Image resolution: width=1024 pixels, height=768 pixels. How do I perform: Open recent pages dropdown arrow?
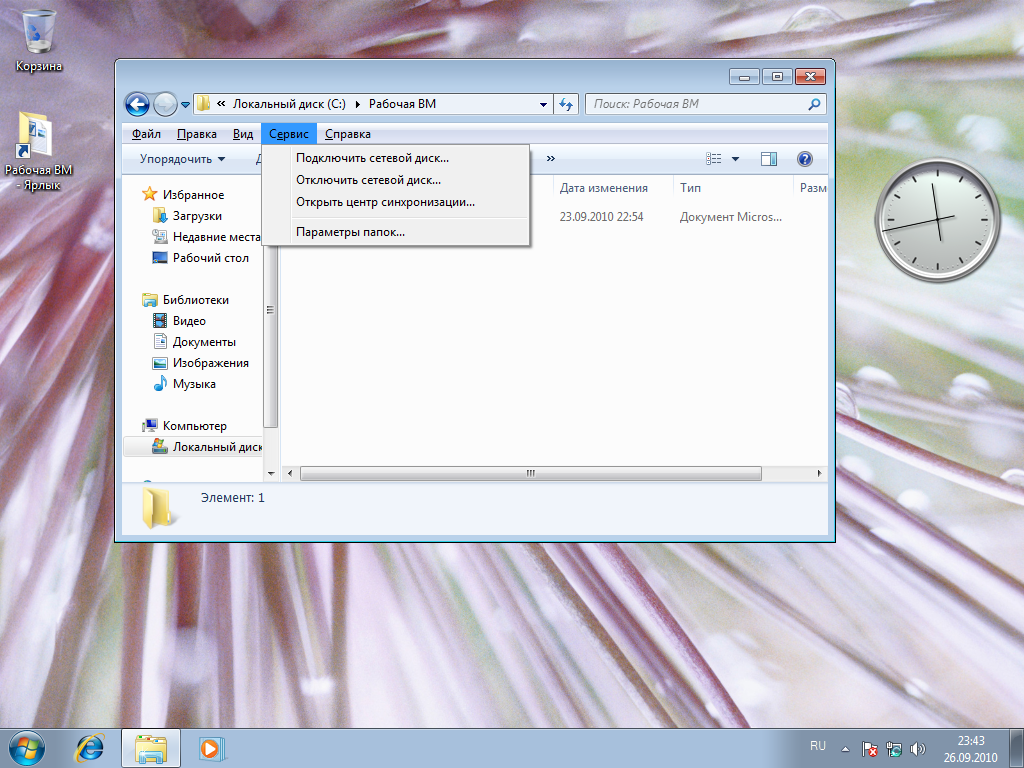point(185,104)
